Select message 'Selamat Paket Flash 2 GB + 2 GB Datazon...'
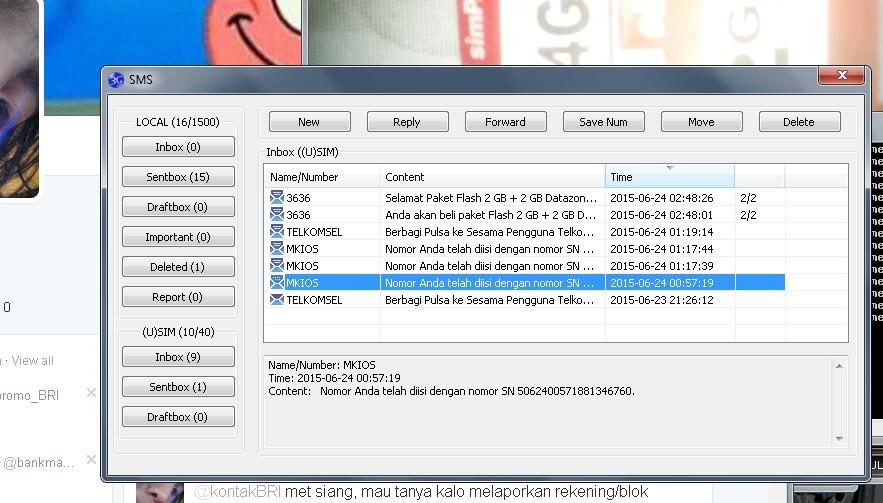883x503 pixels. click(x=490, y=198)
